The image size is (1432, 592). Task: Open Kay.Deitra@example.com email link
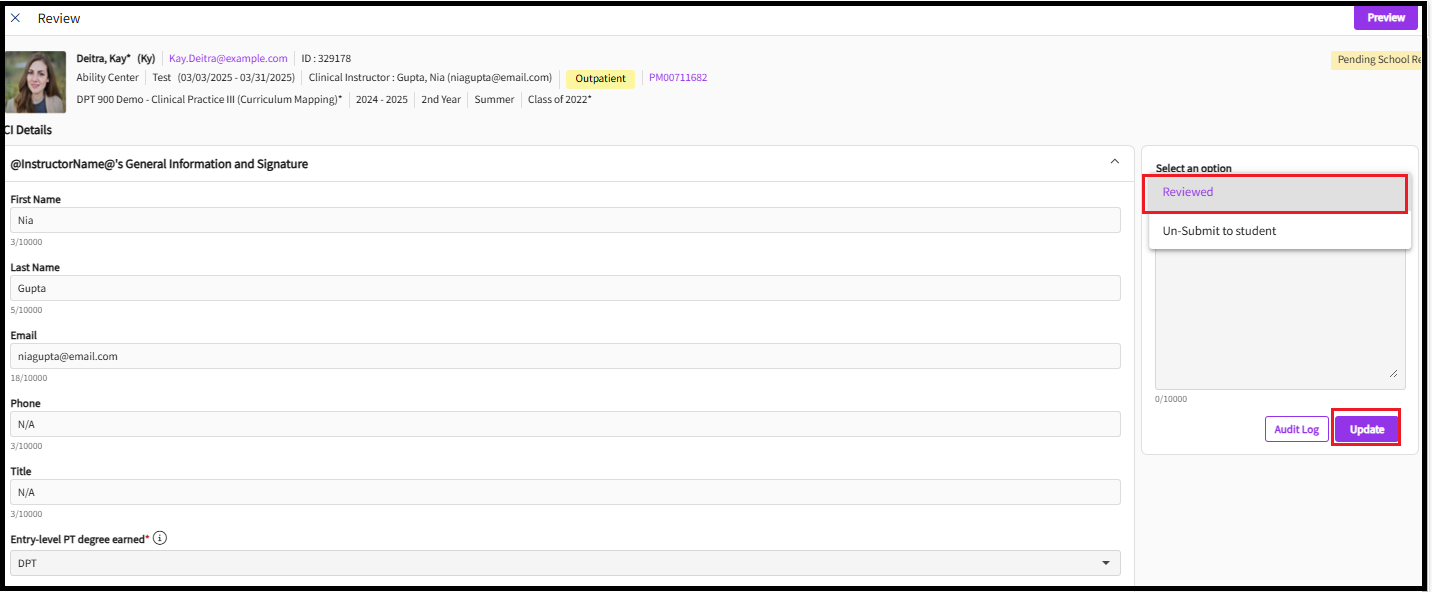(x=228, y=59)
